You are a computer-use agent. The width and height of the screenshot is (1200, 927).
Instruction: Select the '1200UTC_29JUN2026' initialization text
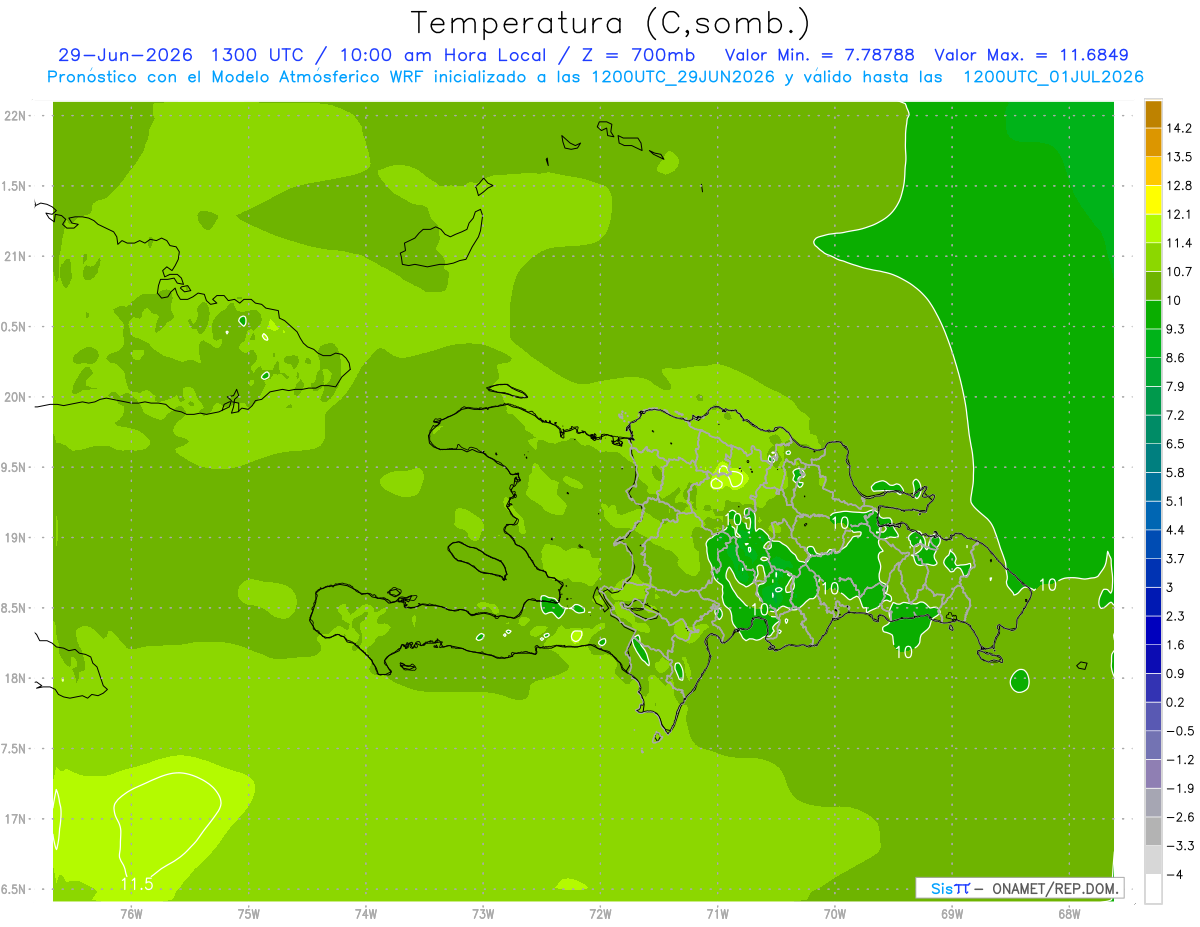click(x=684, y=77)
